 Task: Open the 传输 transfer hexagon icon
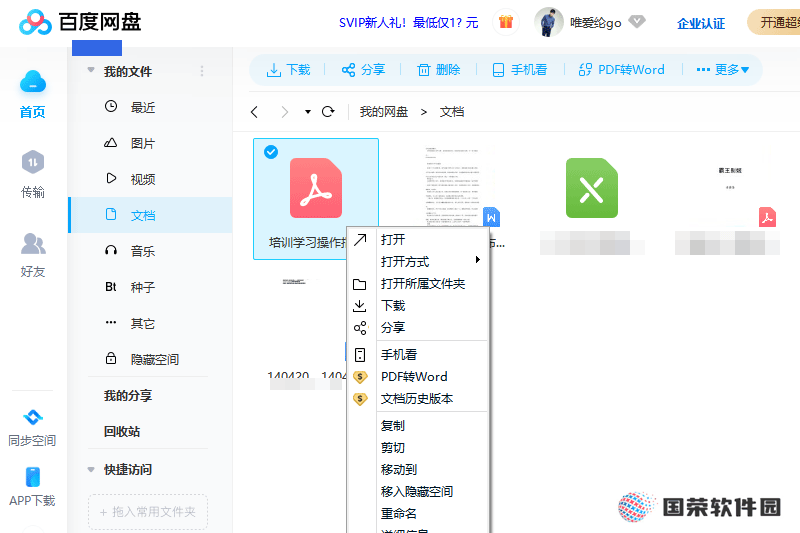(x=33, y=162)
